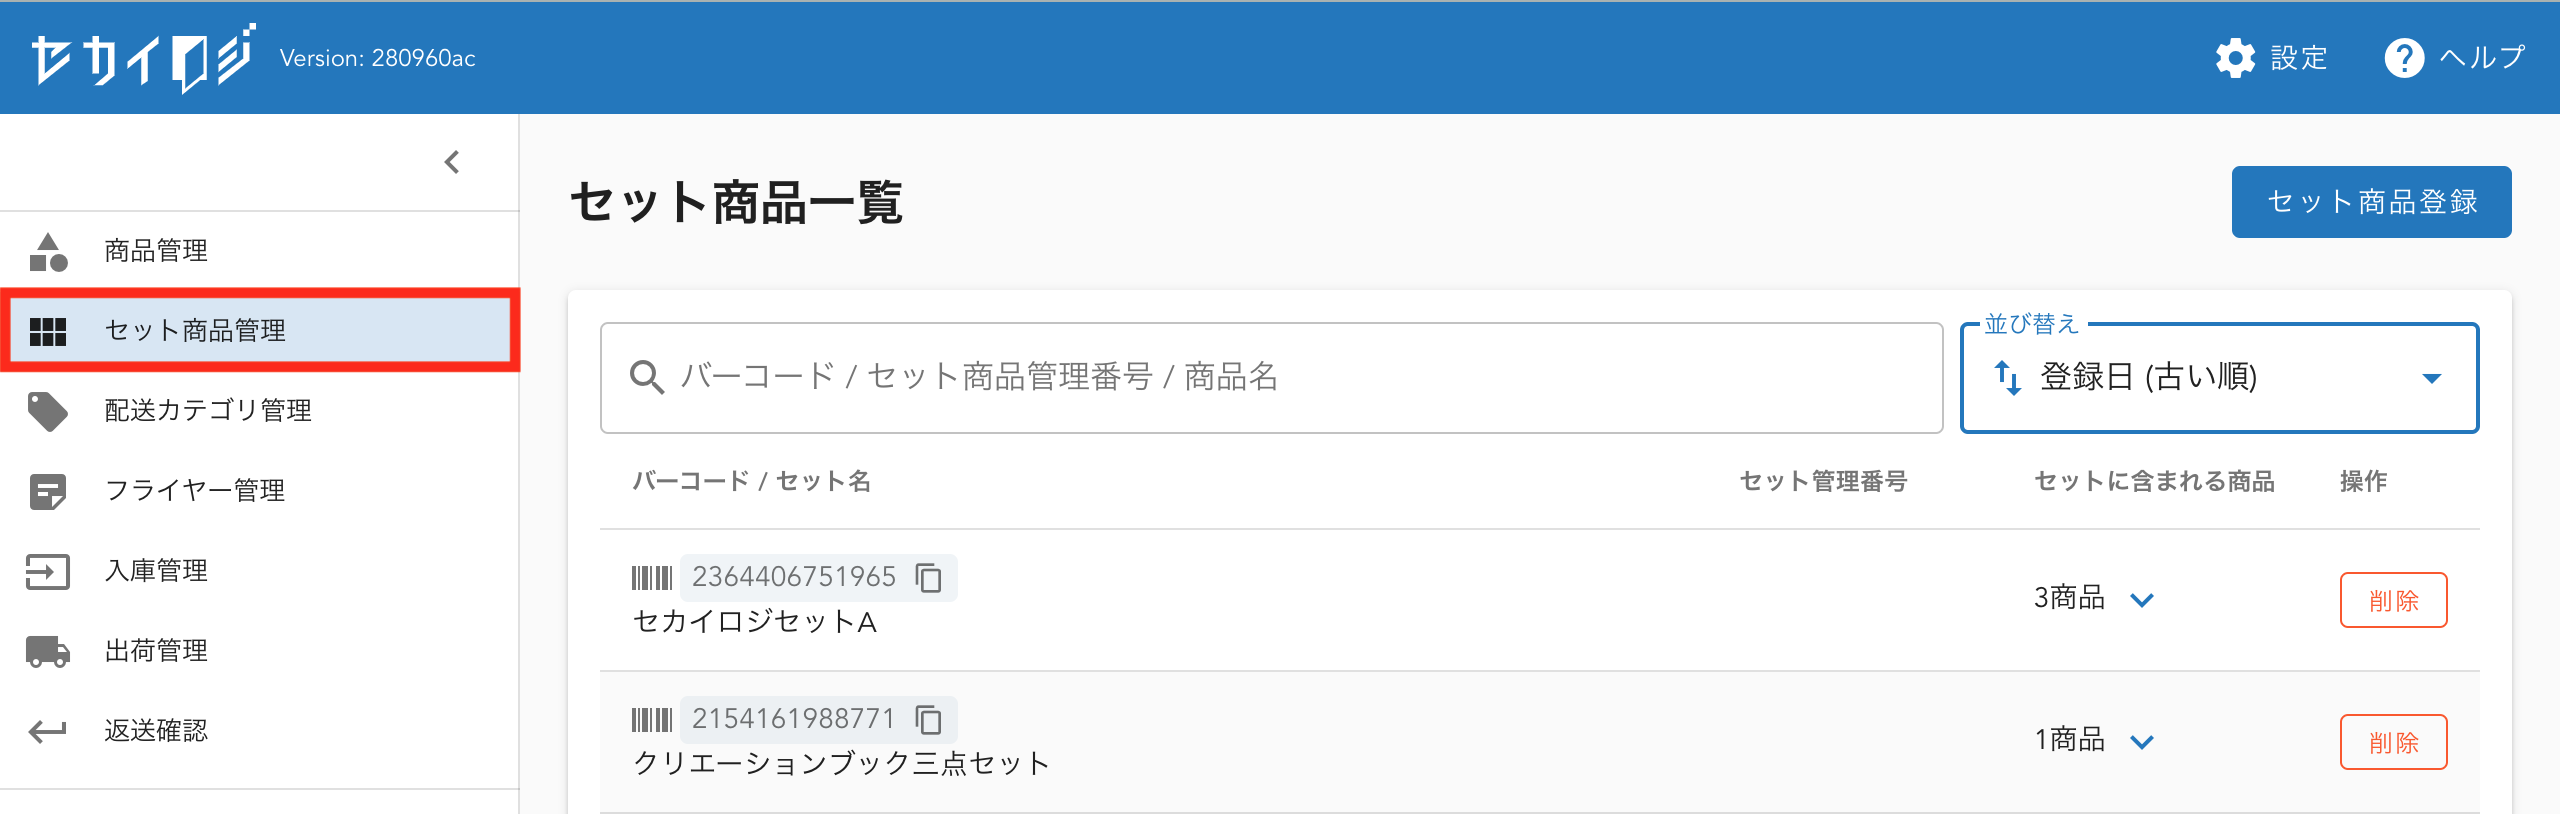Copy barcode 2364406751965 with copy icon
2560x814 pixels.
[x=929, y=578]
